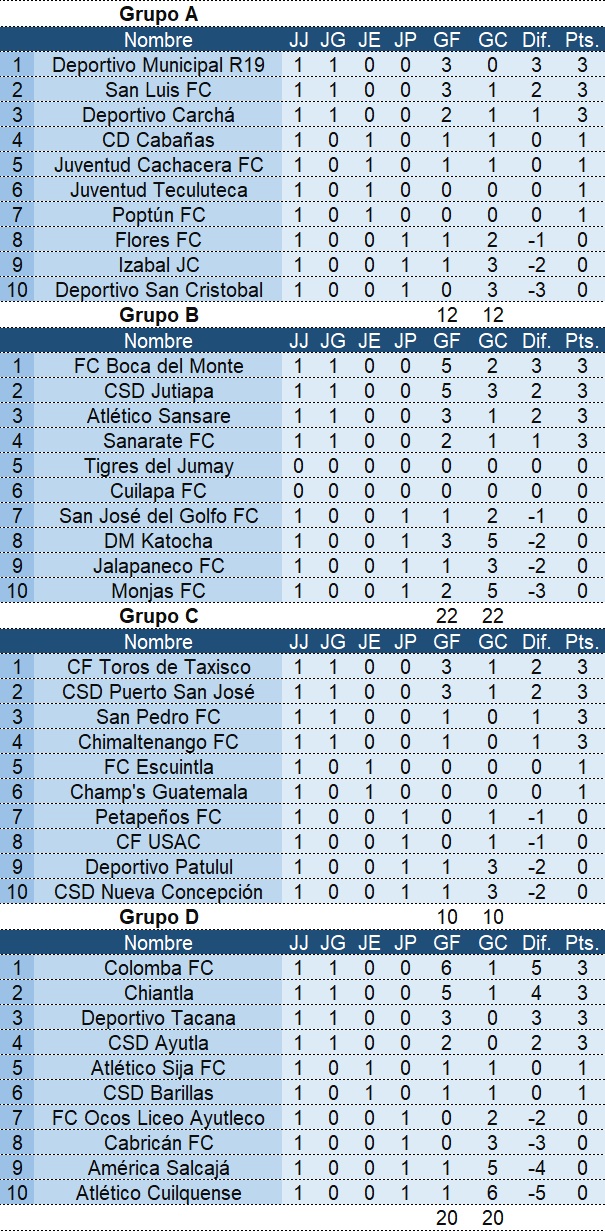Image resolution: width=605 pixels, height=1232 pixels.
Task: Click the Deportivo San Cristobal cell
Action: point(158,290)
